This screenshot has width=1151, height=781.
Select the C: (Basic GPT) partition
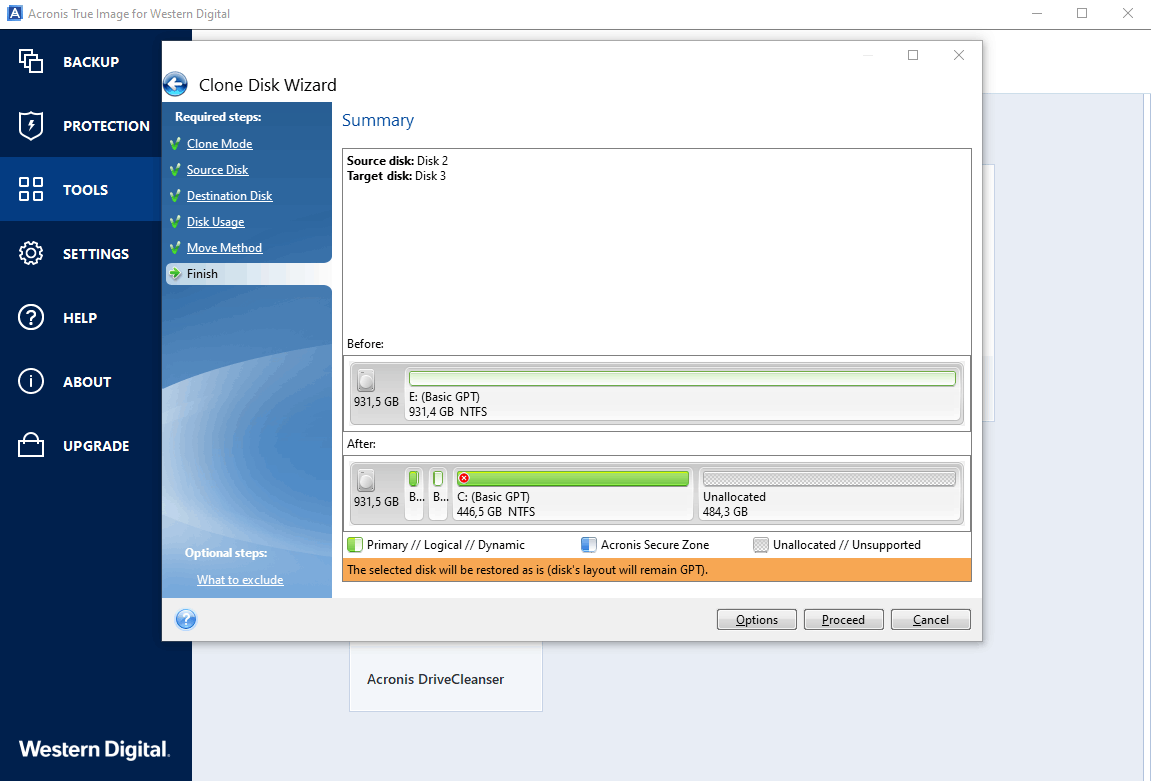pyautogui.click(x=573, y=493)
